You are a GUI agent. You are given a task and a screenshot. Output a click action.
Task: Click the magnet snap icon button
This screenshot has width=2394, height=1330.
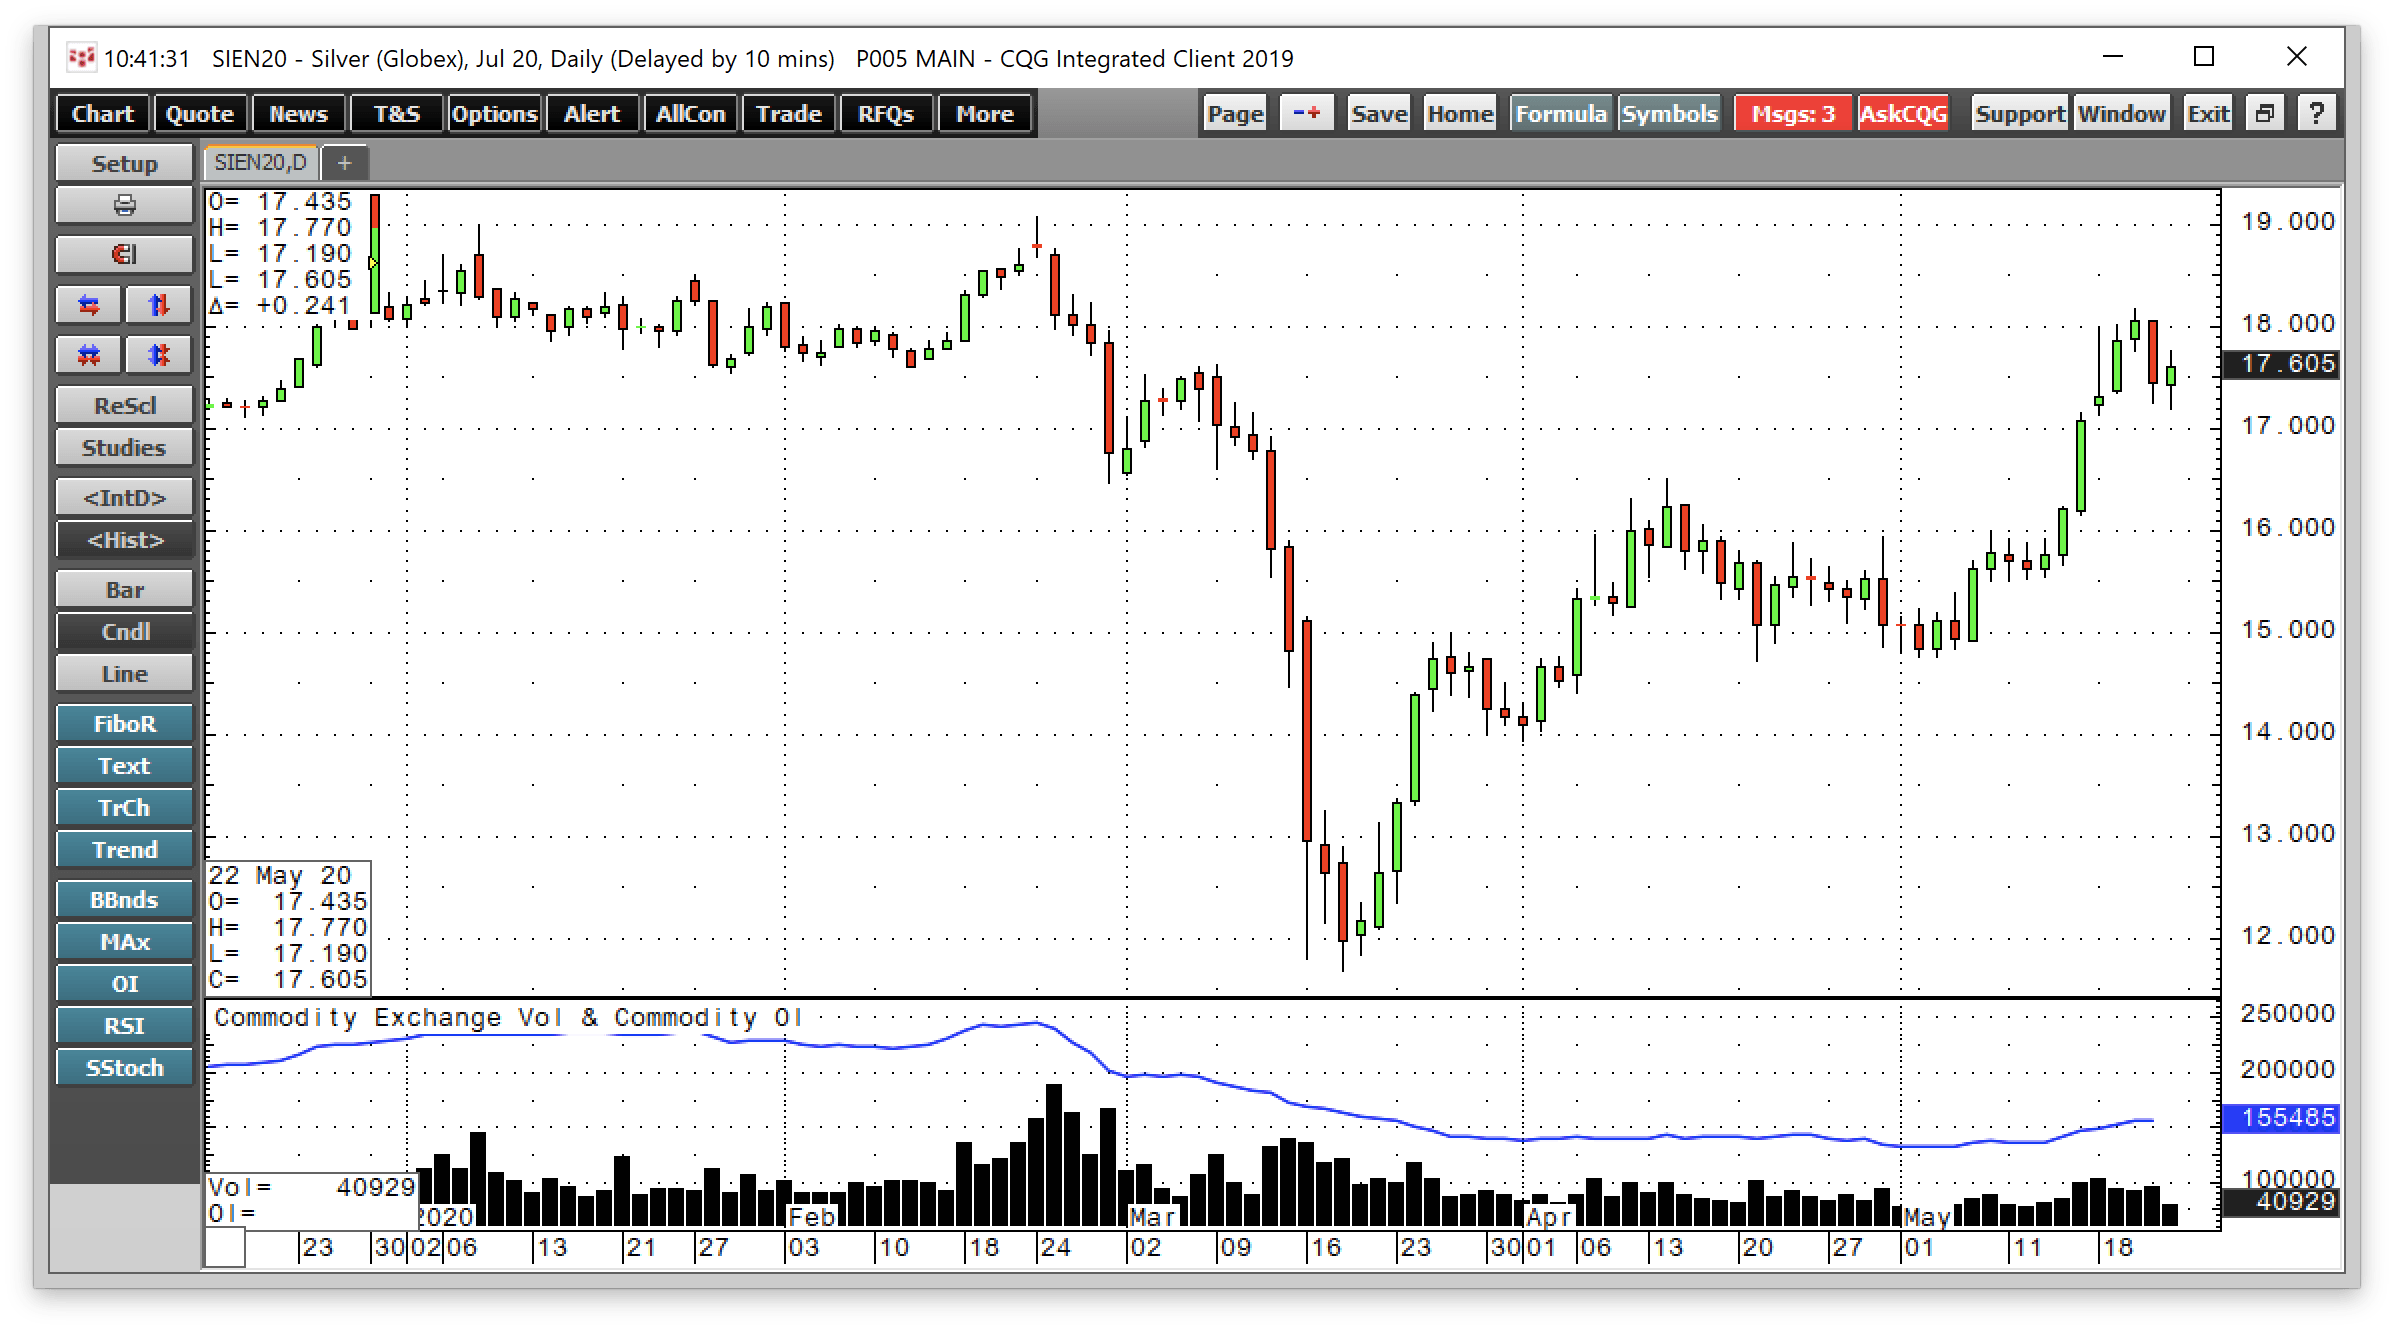point(124,254)
